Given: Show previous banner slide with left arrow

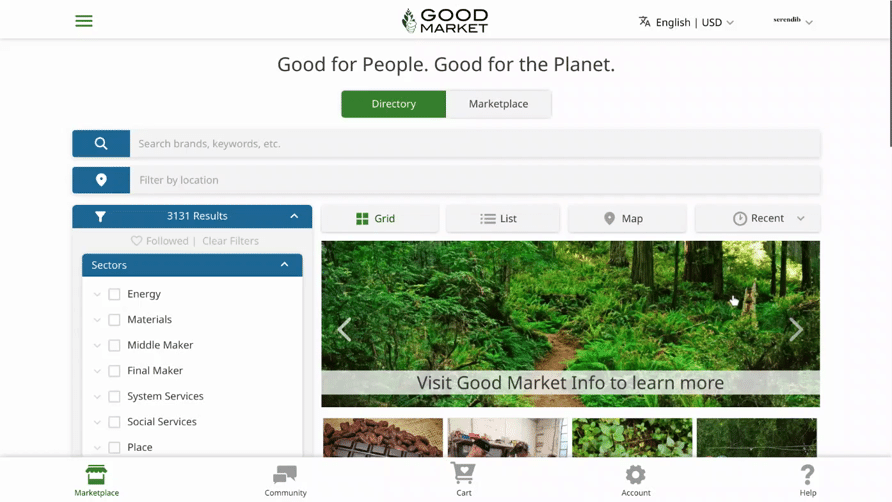Looking at the screenshot, I should tap(344, 329).
